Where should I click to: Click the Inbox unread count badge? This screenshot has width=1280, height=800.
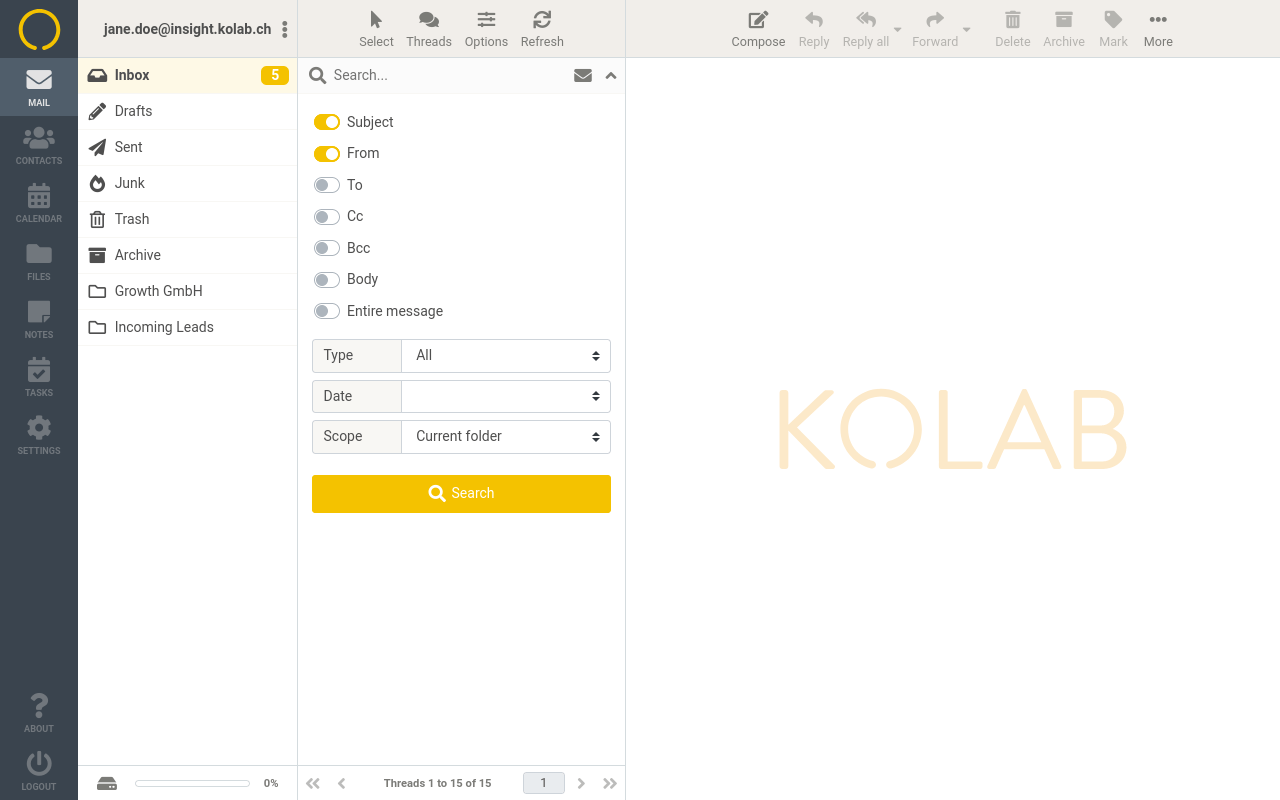tap(275, 75)
